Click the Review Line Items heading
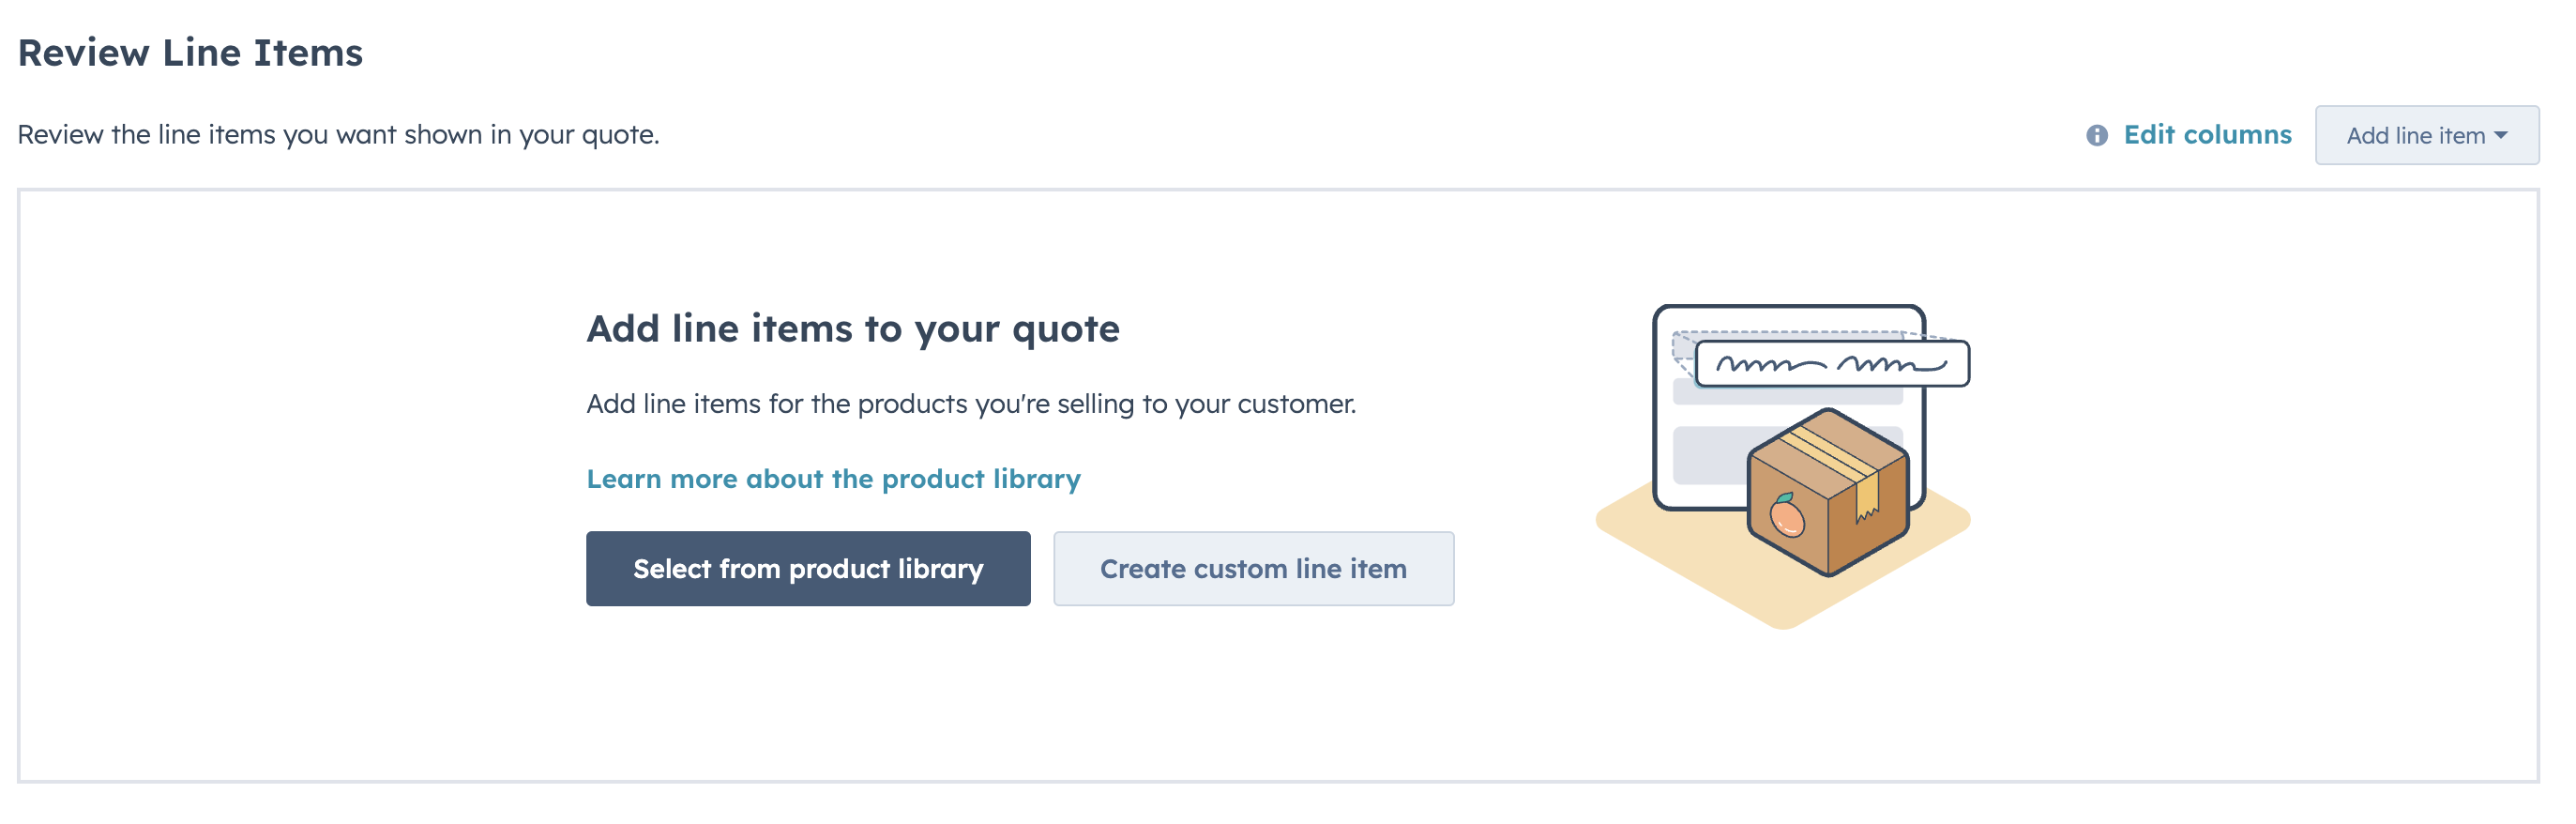The height and width of the screenshot is (824, 2576). [190, 53]
